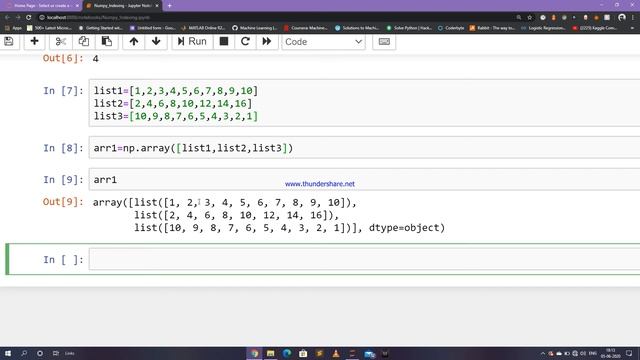Viewport: 640px width, 360px height.
Task: Cut selected cells with the scissors icon
Action: pos(60,42)
